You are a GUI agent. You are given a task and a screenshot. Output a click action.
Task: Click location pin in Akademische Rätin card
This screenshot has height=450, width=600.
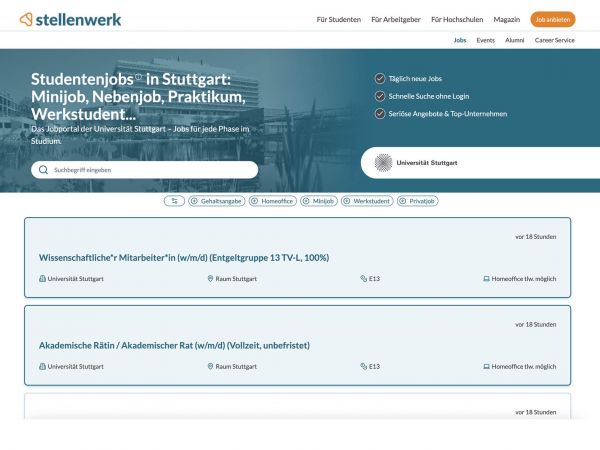[210, 366]
